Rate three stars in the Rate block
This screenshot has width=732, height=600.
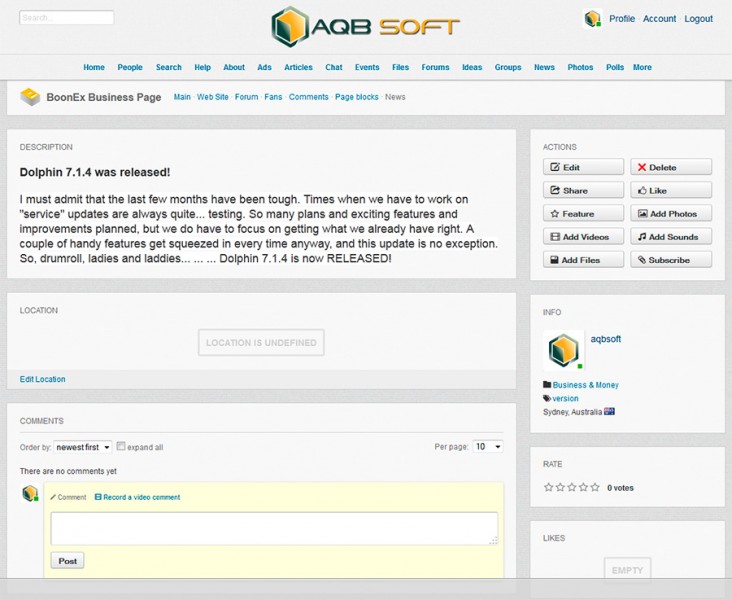tap(572, 487)
